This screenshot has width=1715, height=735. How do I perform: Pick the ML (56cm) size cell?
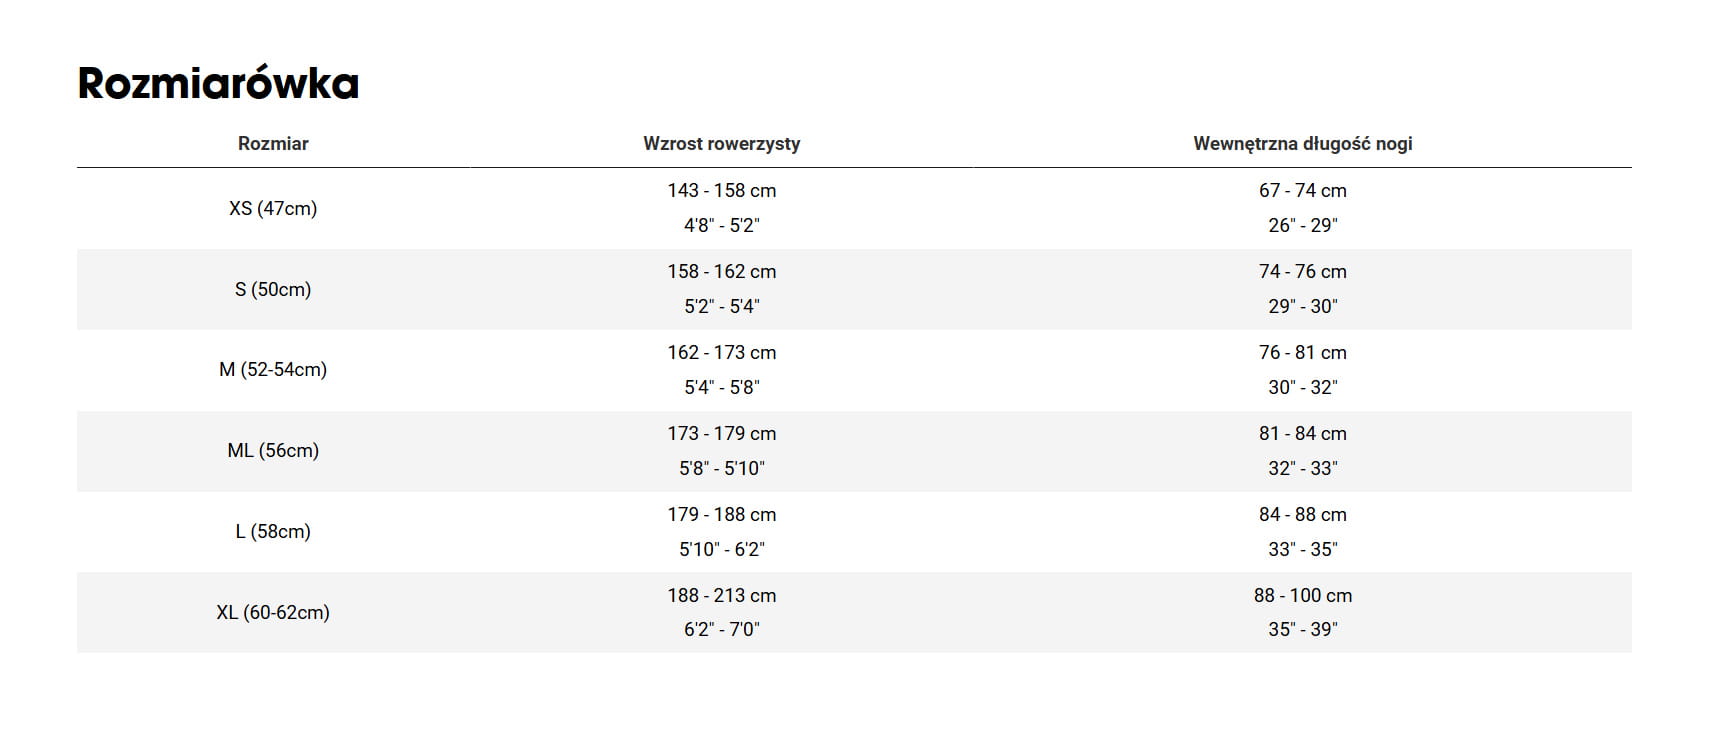(x=273, y=451)
